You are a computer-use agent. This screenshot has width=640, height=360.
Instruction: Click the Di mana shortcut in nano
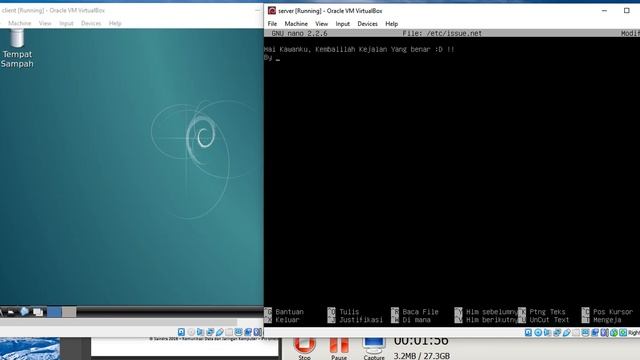pos(411,320)
